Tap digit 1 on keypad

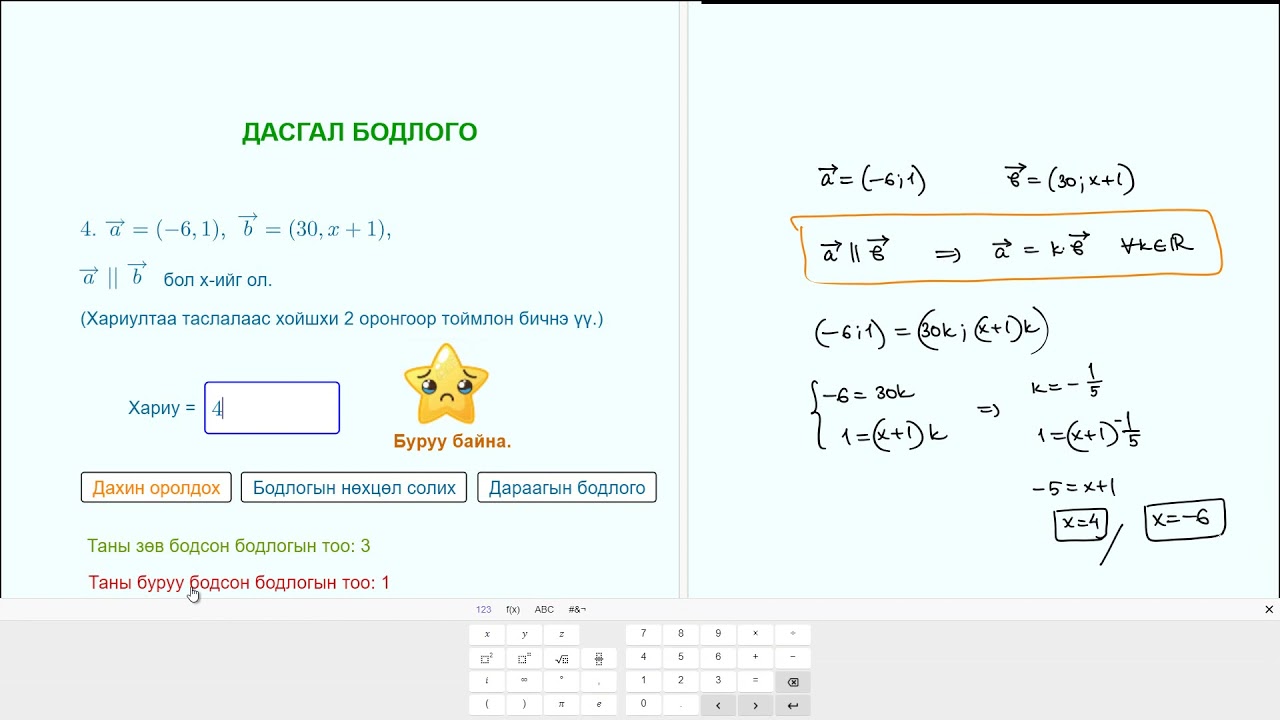point(643,681)
